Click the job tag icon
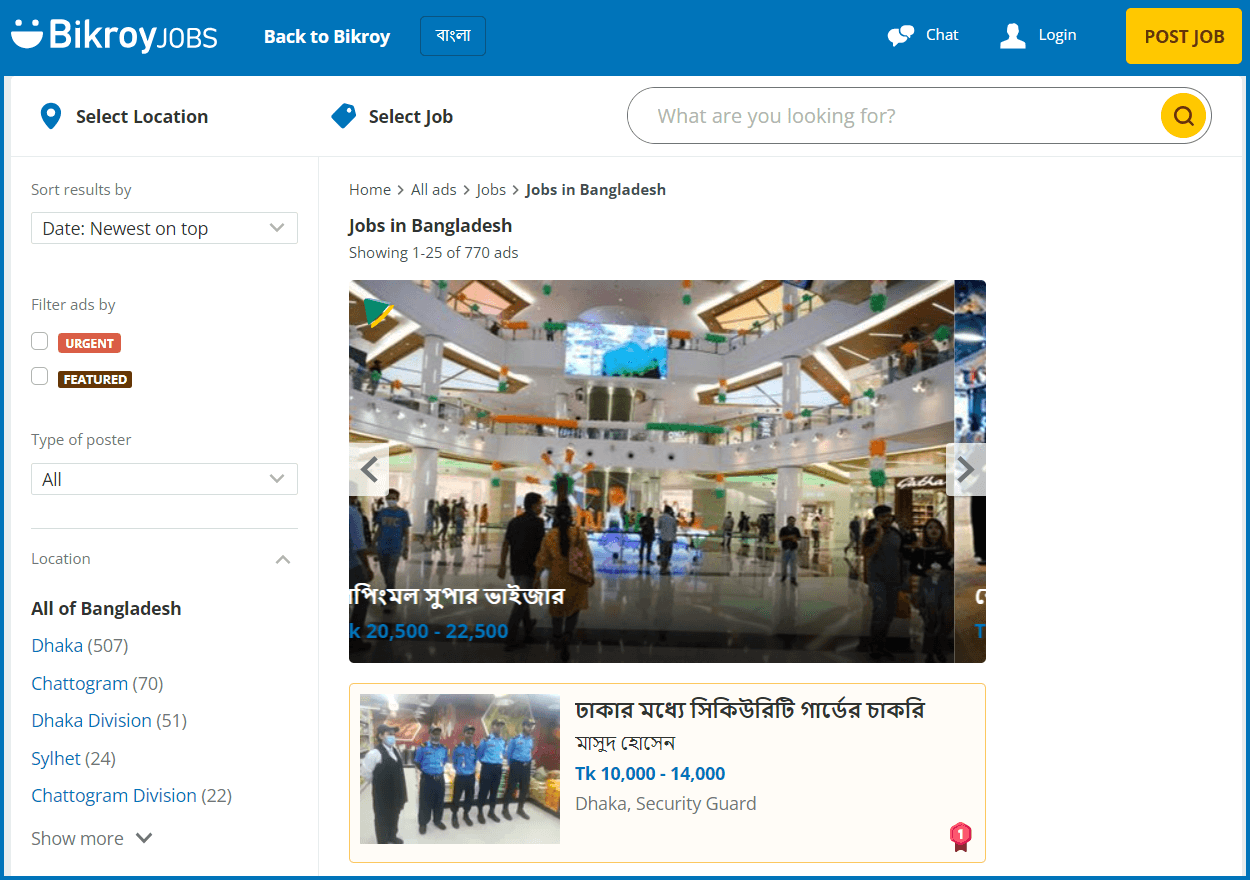This screenshot has height=880, width=1250. click(343, 116)
